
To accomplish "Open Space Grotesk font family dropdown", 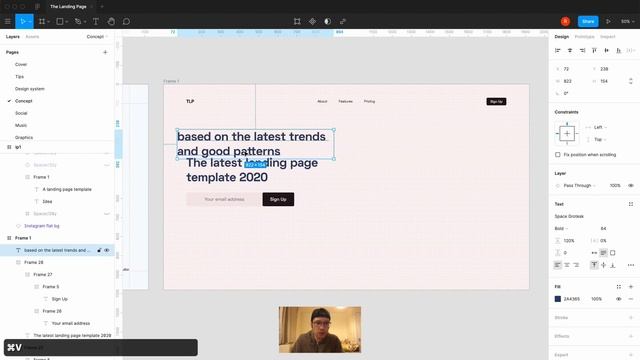I will click(569, 216).
